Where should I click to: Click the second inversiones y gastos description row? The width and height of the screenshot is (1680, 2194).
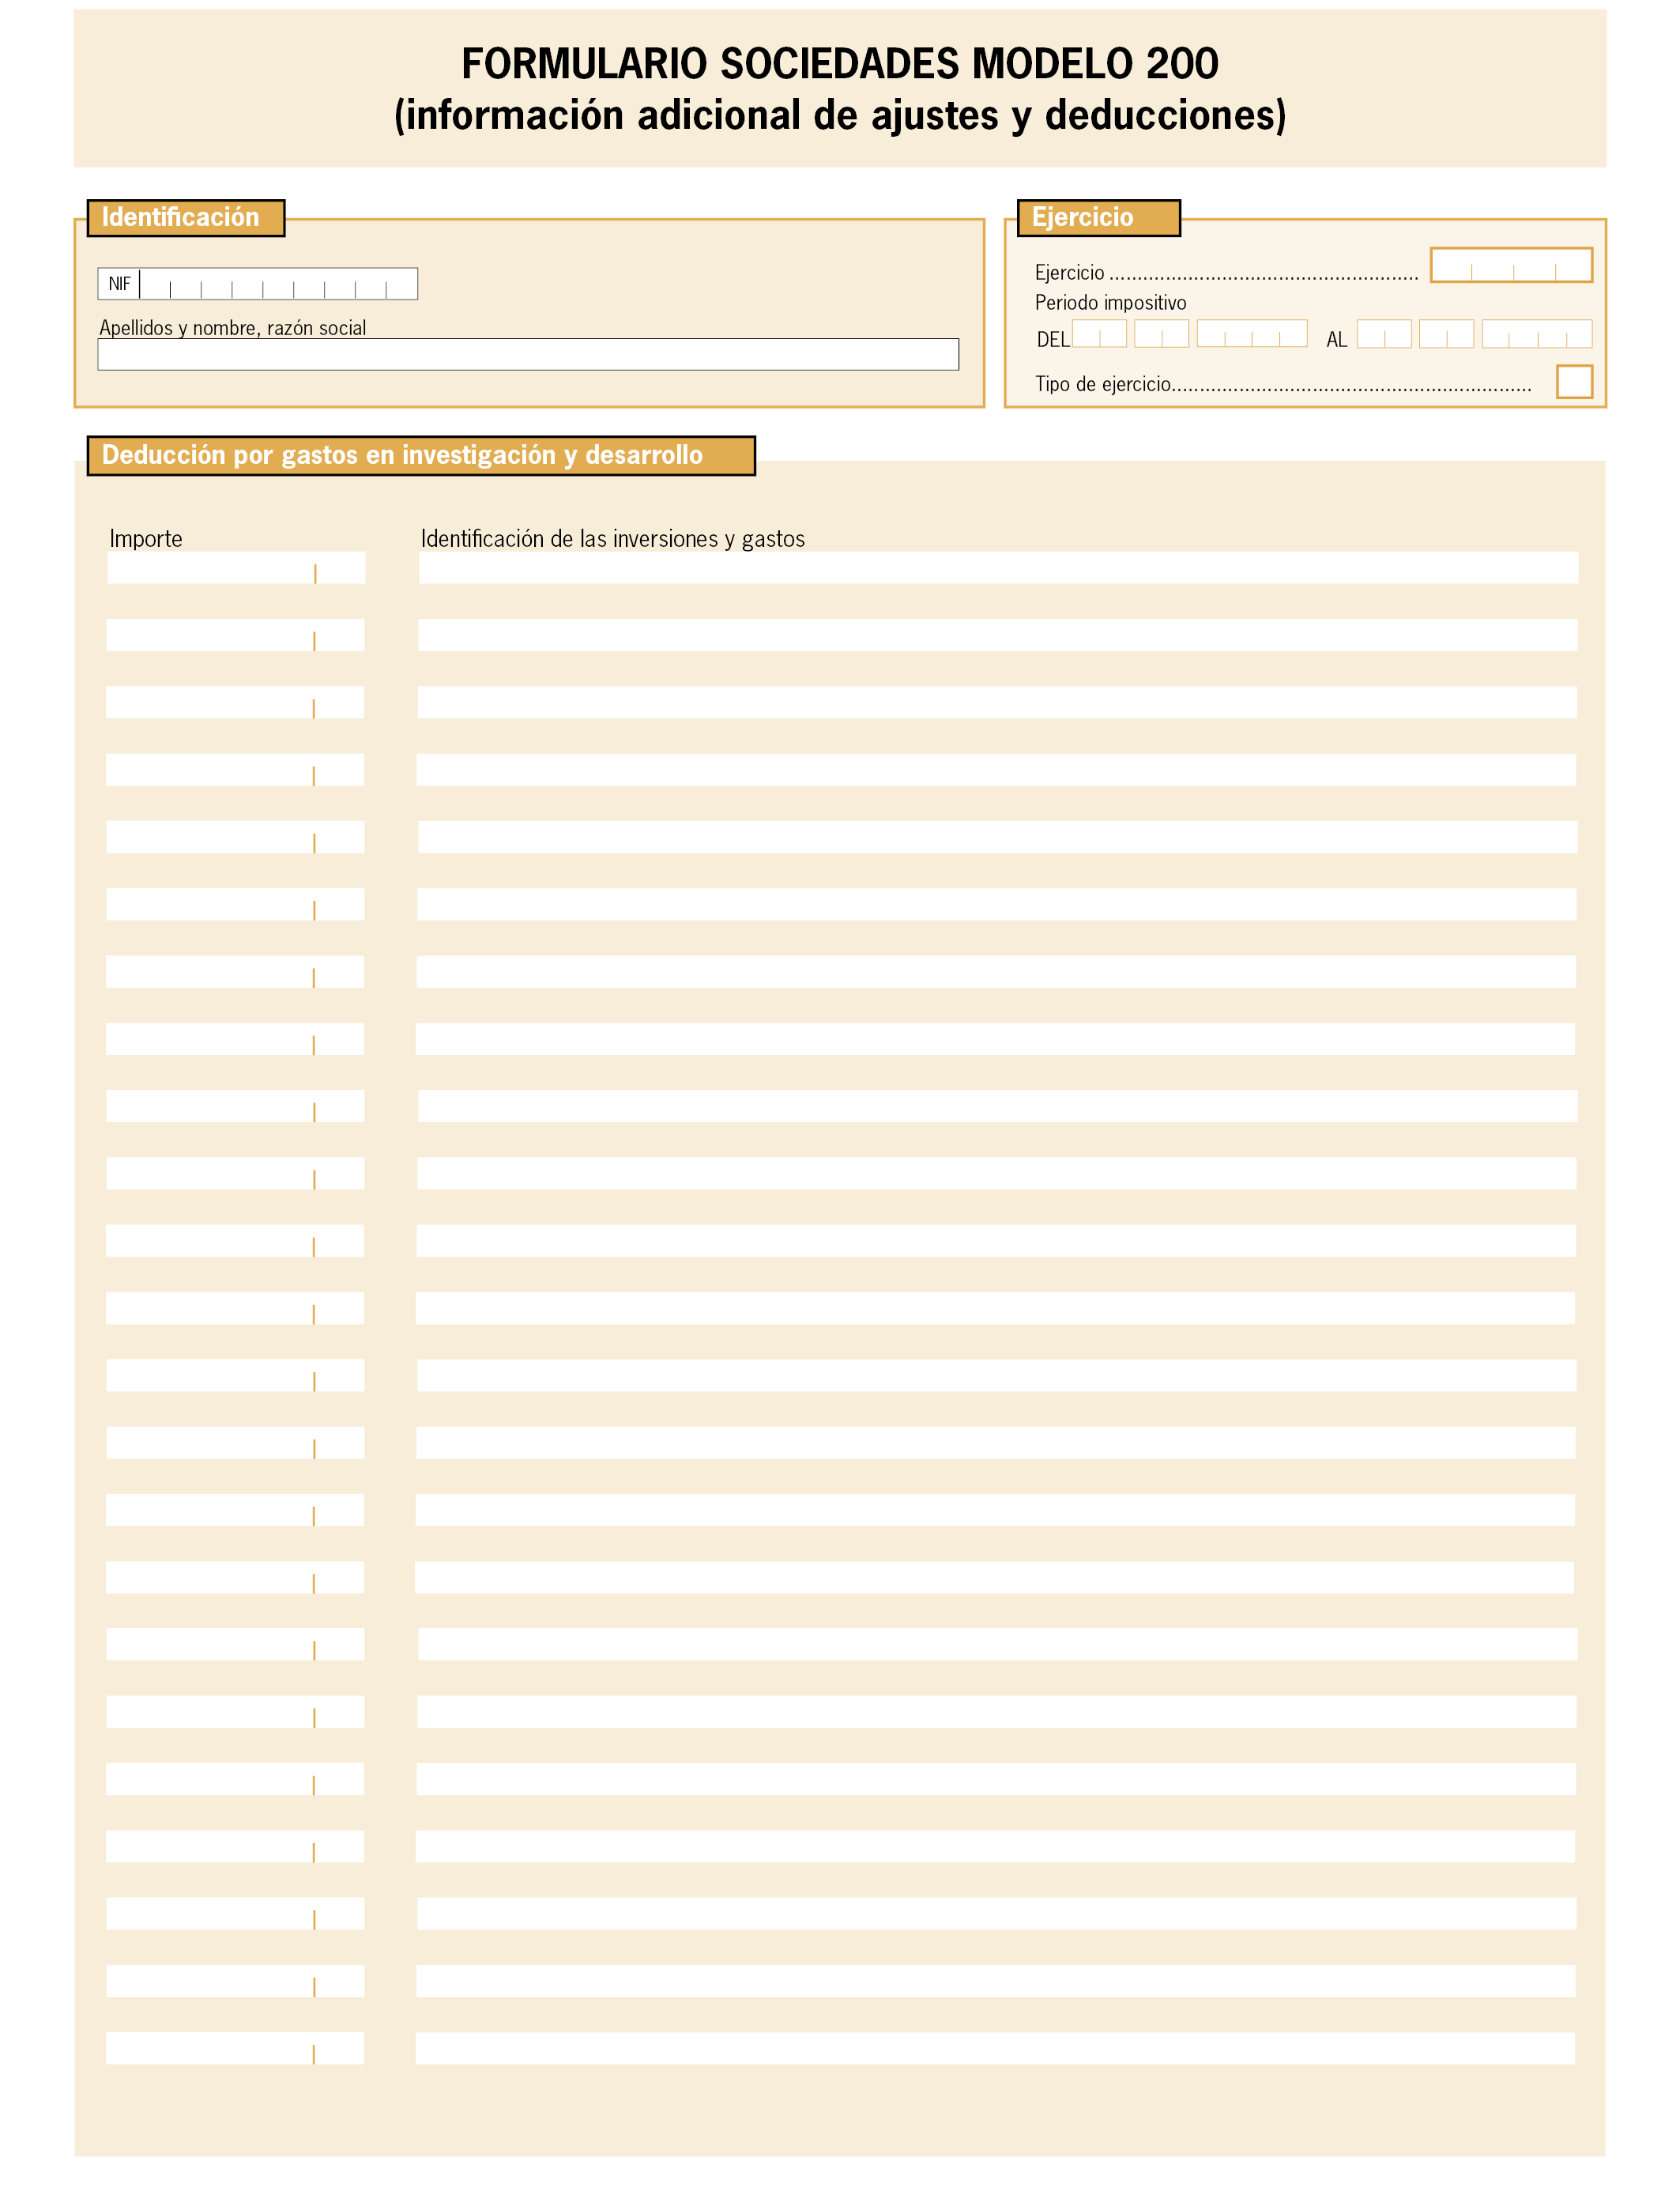pos(997,635)
